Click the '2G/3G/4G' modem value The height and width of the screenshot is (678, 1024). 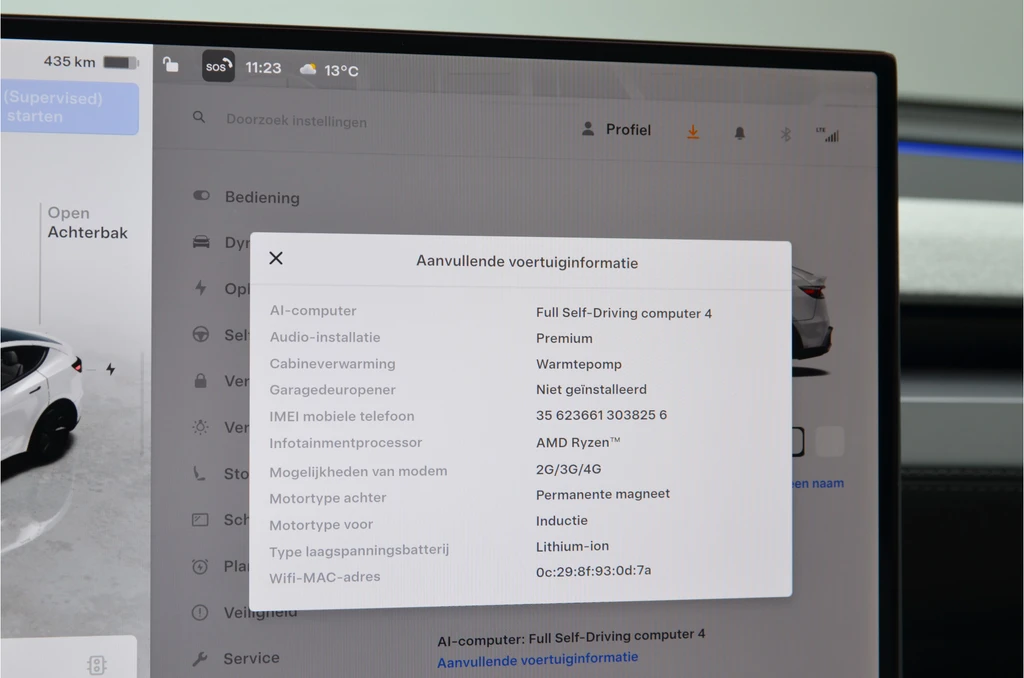[568, 469]
